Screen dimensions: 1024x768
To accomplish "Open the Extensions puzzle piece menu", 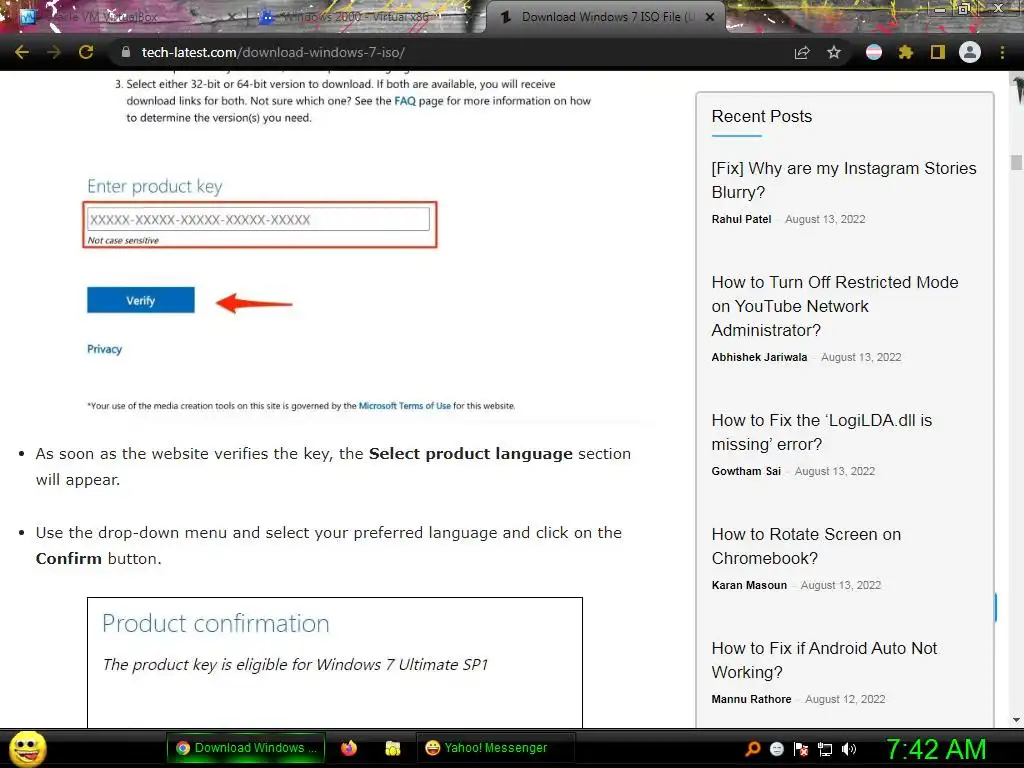I will [x=906, y=52].
